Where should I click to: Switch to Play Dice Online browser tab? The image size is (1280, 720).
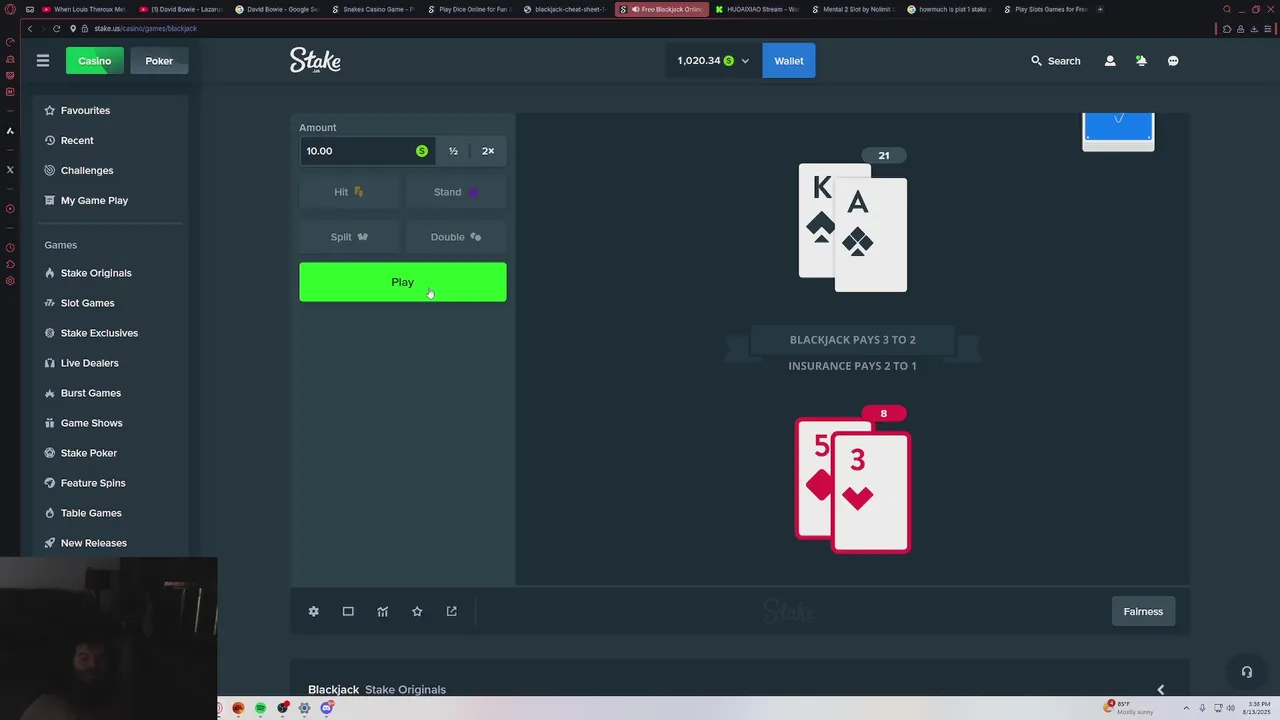[469, 9]
